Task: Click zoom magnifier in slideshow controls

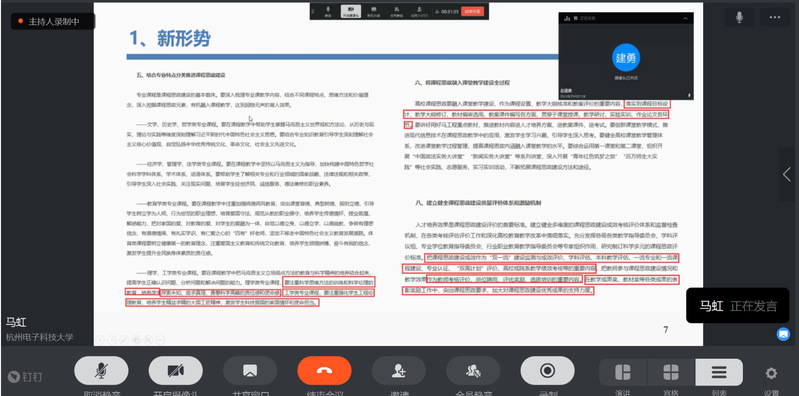Action: [x=148, y=339]
